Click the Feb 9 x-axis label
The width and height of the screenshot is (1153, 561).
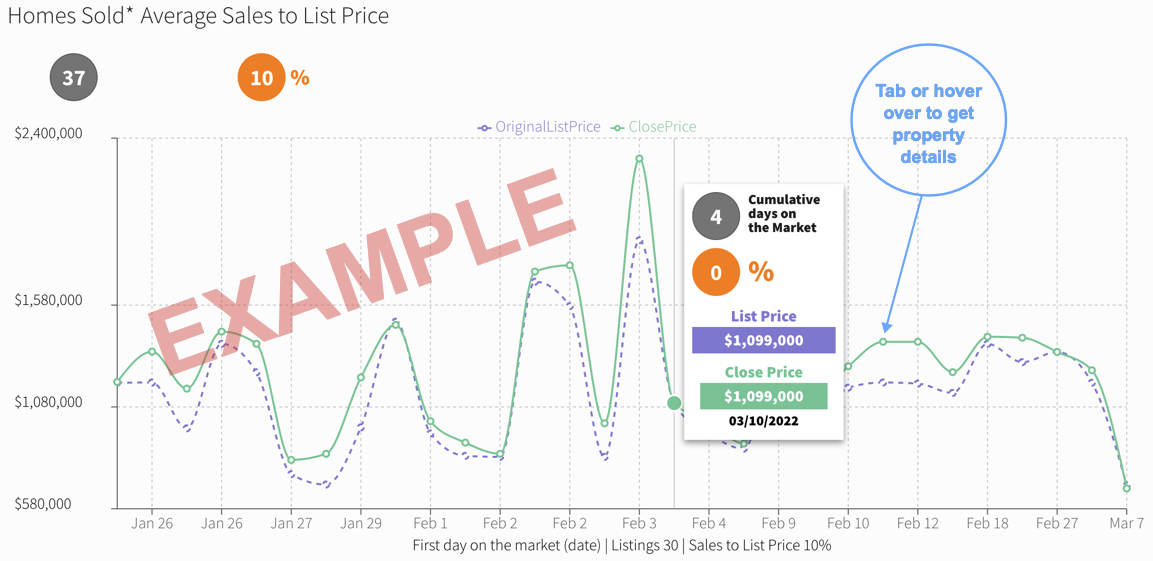click(777, 523)
